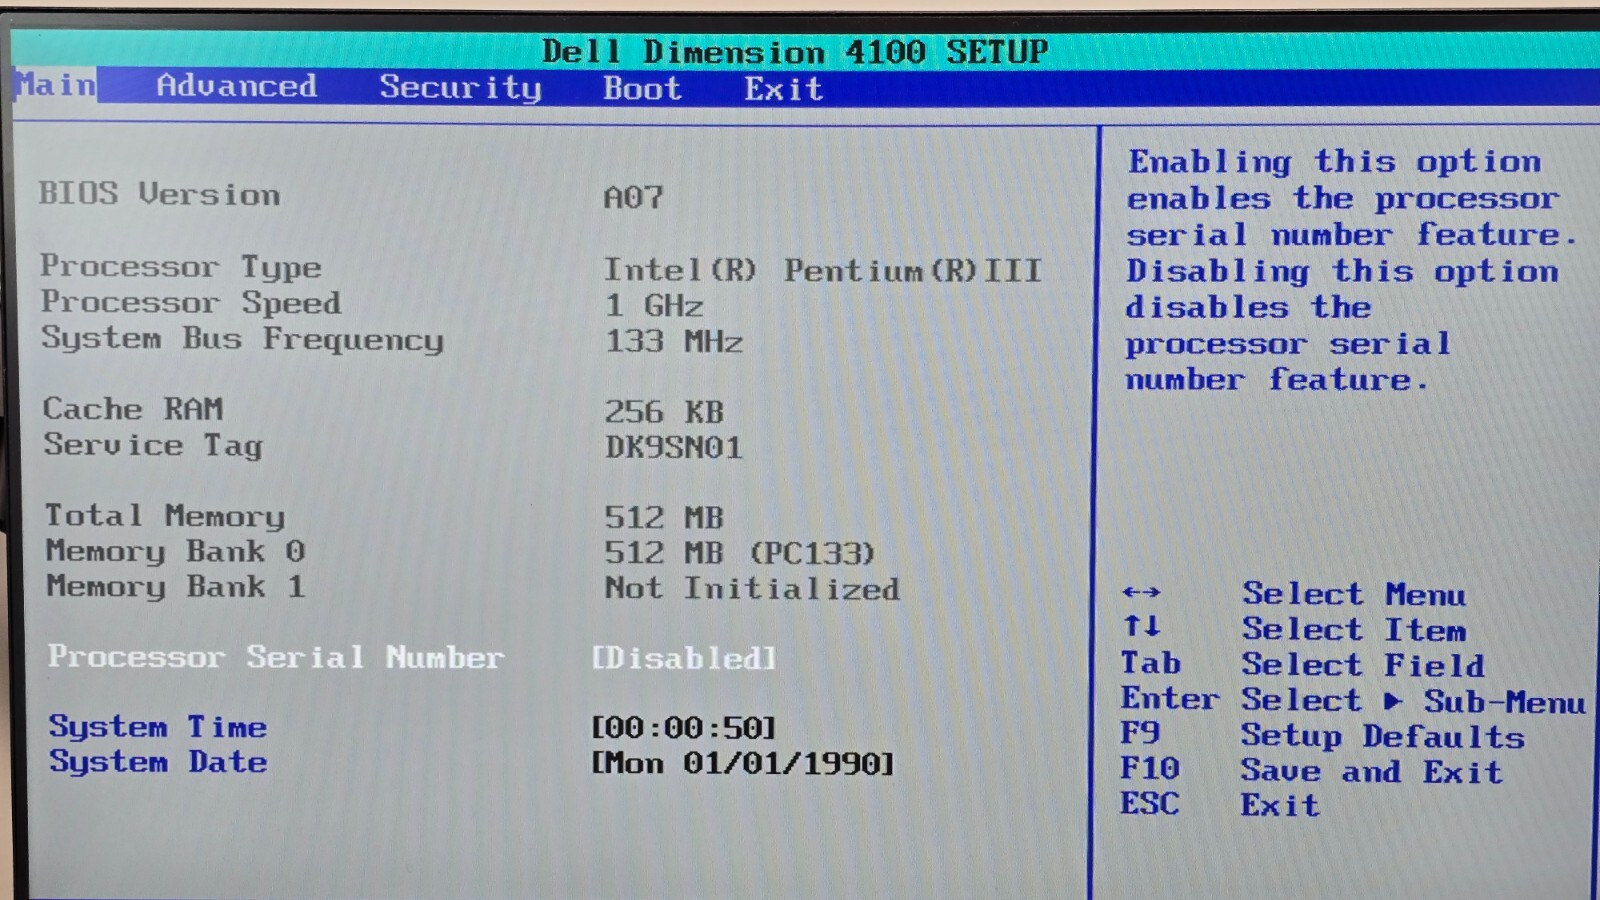Click the up-down arrows Select Item hint
The height and width of the screenshot is (900, 1600).
pyautogui.click(x=1294, y=629)
